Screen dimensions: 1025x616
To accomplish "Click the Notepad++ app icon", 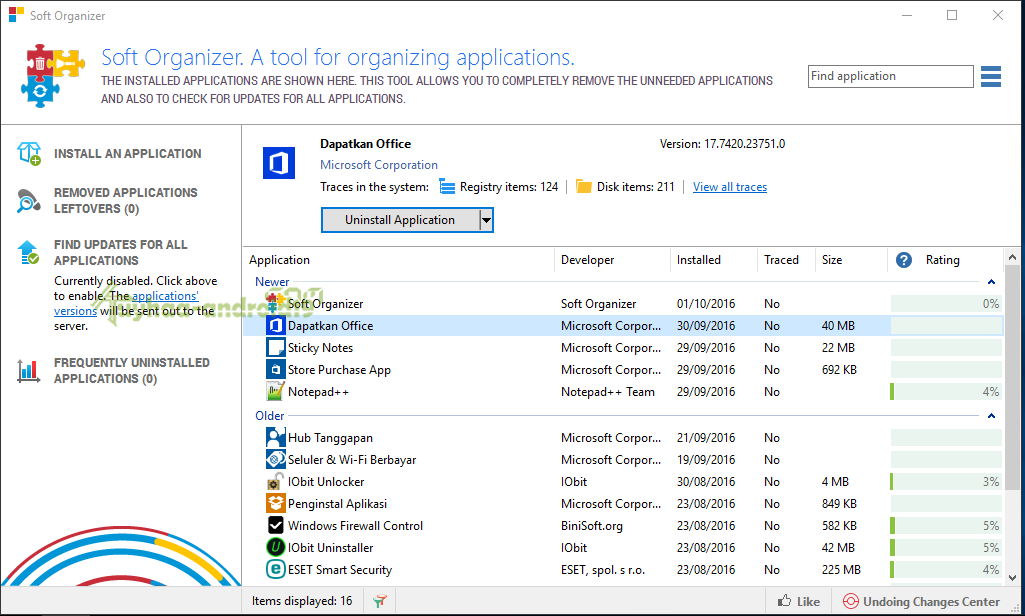I will [275, 392].
